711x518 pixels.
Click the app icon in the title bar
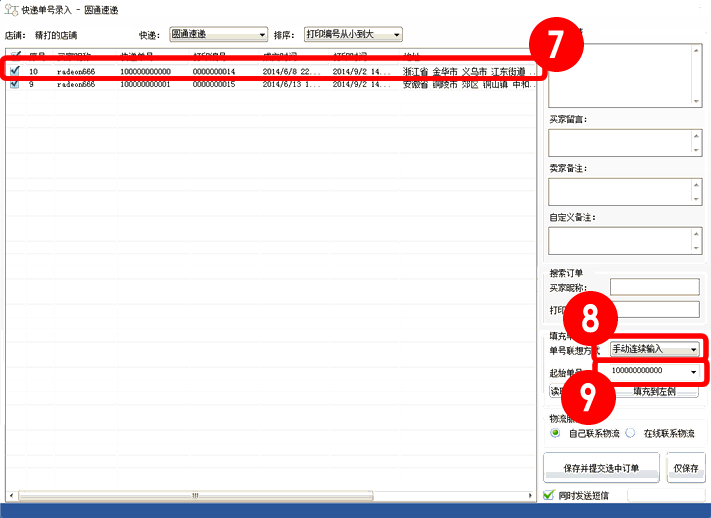[10, 8]
